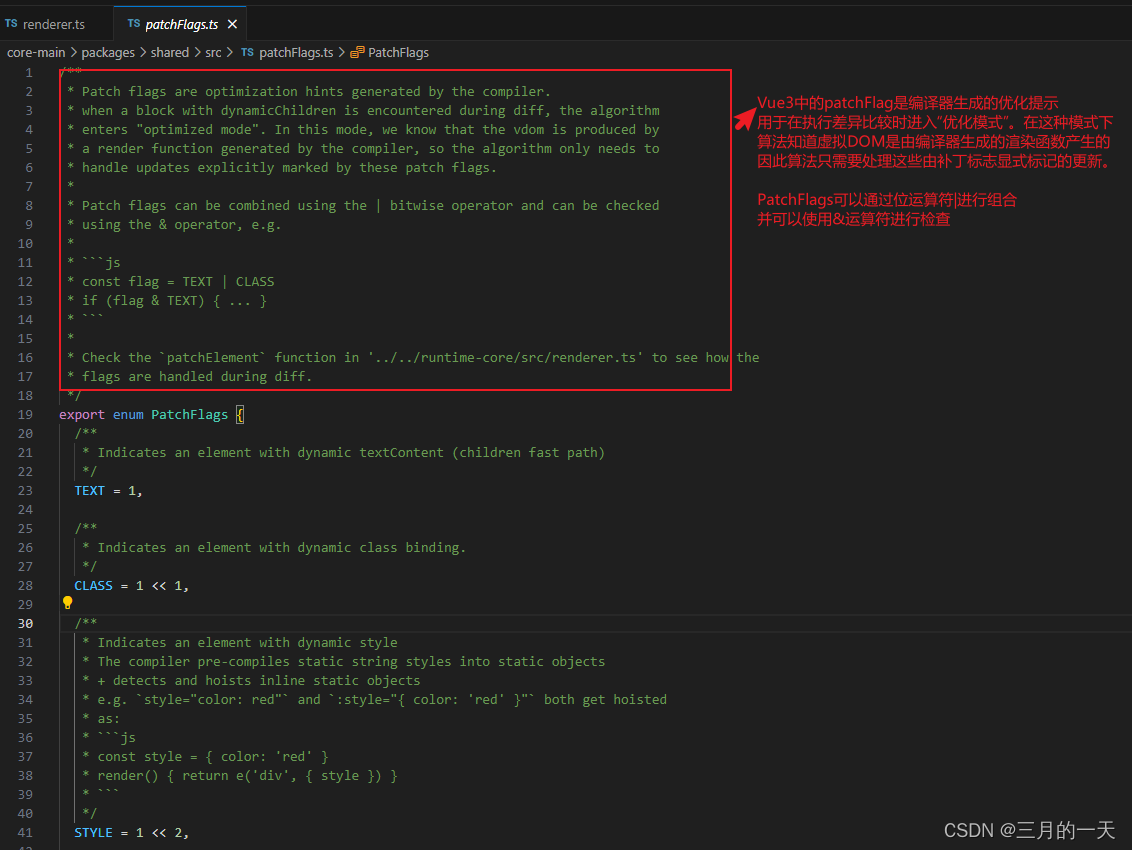
Task: Select the patchFlags.ts editor tab
Action: point(180,24)
